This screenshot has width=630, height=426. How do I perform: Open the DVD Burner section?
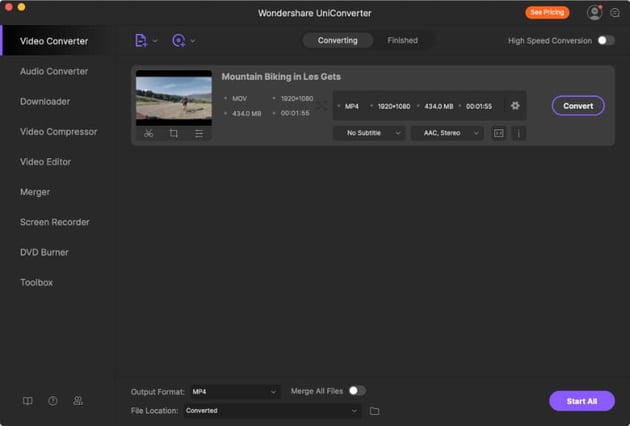[x=44, y=252]
